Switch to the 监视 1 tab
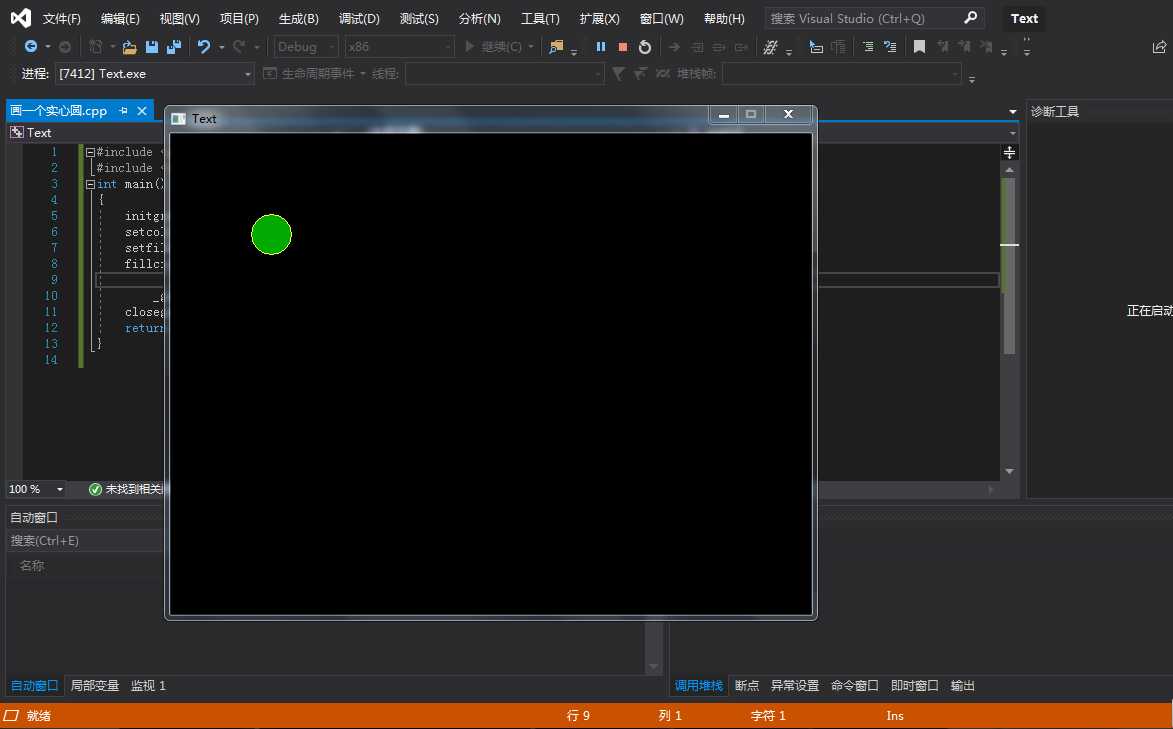 click(148, 686)
